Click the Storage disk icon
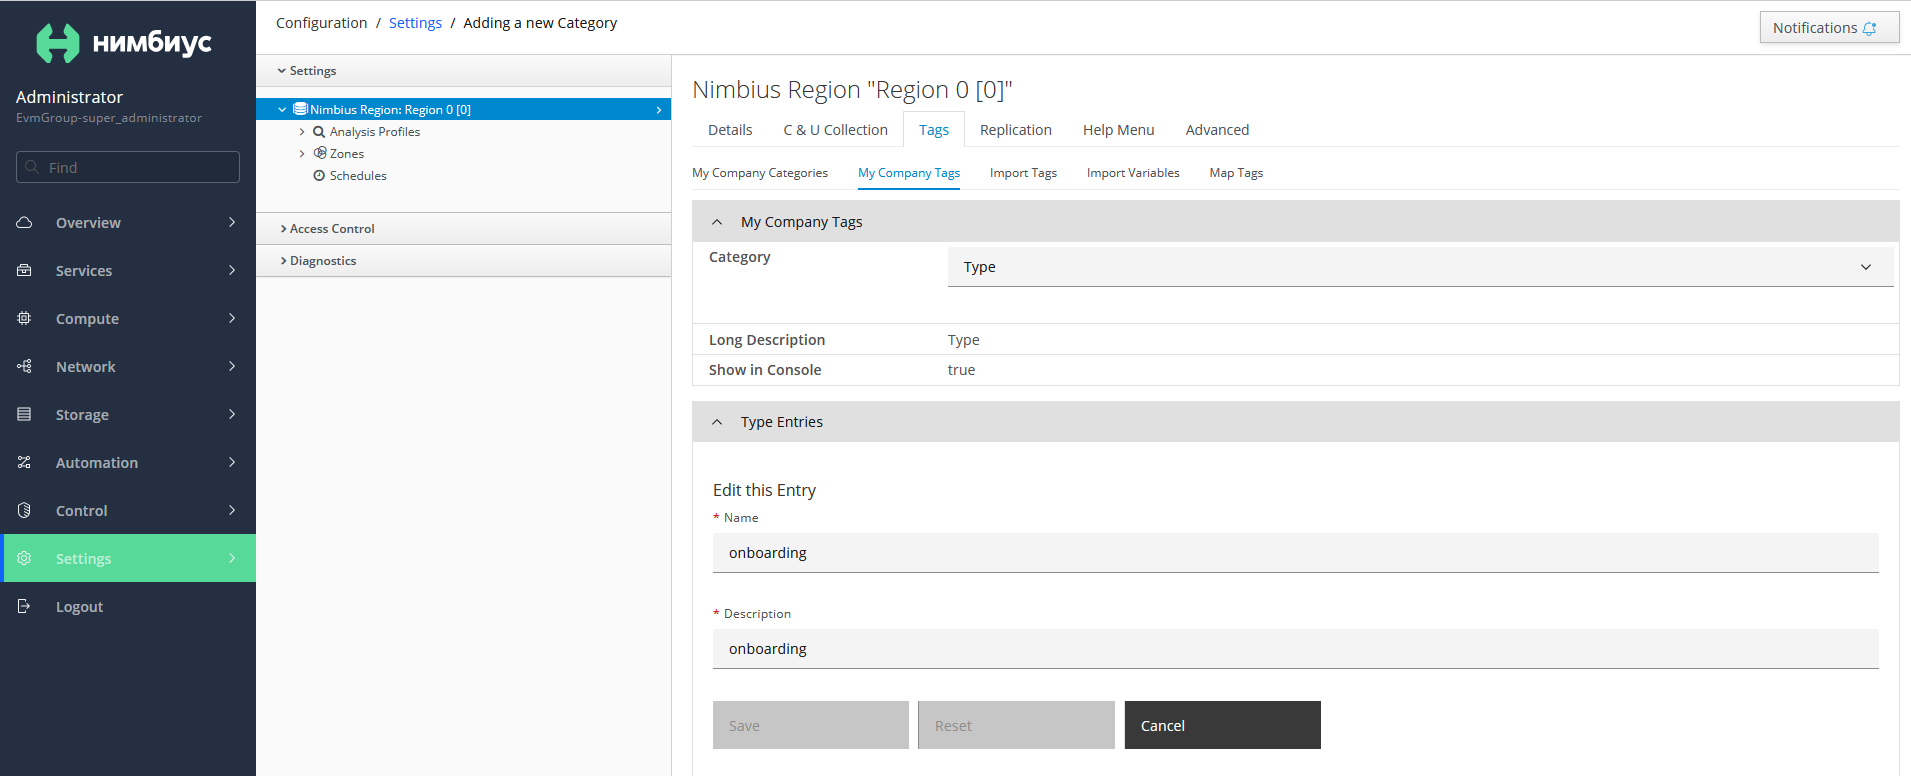Viewport: 1911px width, 776px height. 24,414
